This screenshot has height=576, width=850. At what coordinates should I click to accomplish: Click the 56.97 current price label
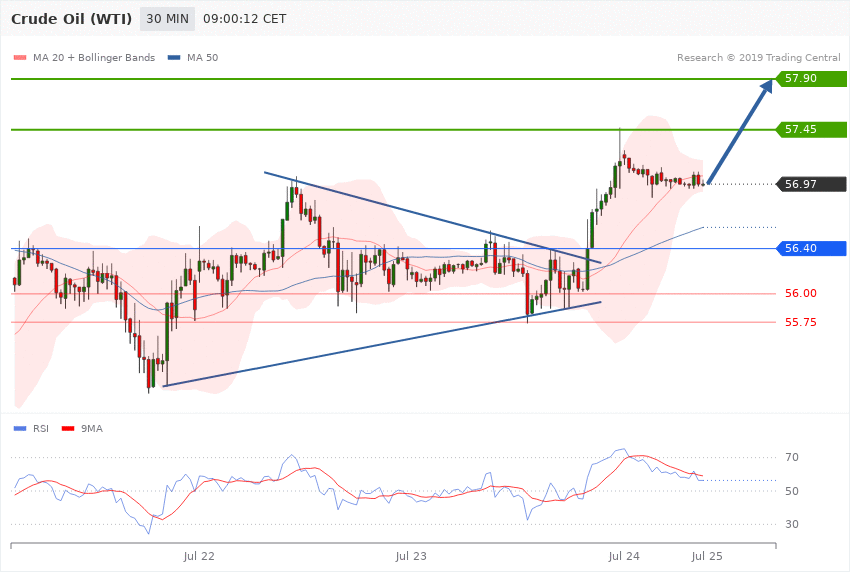click(812, 184)
